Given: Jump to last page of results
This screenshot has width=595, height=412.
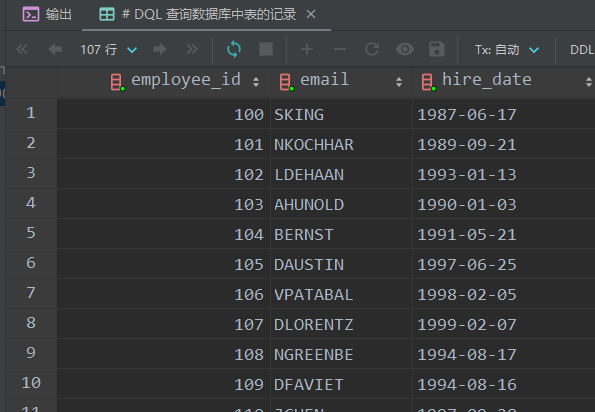Looking at the screenshot, I should point(192,49).
